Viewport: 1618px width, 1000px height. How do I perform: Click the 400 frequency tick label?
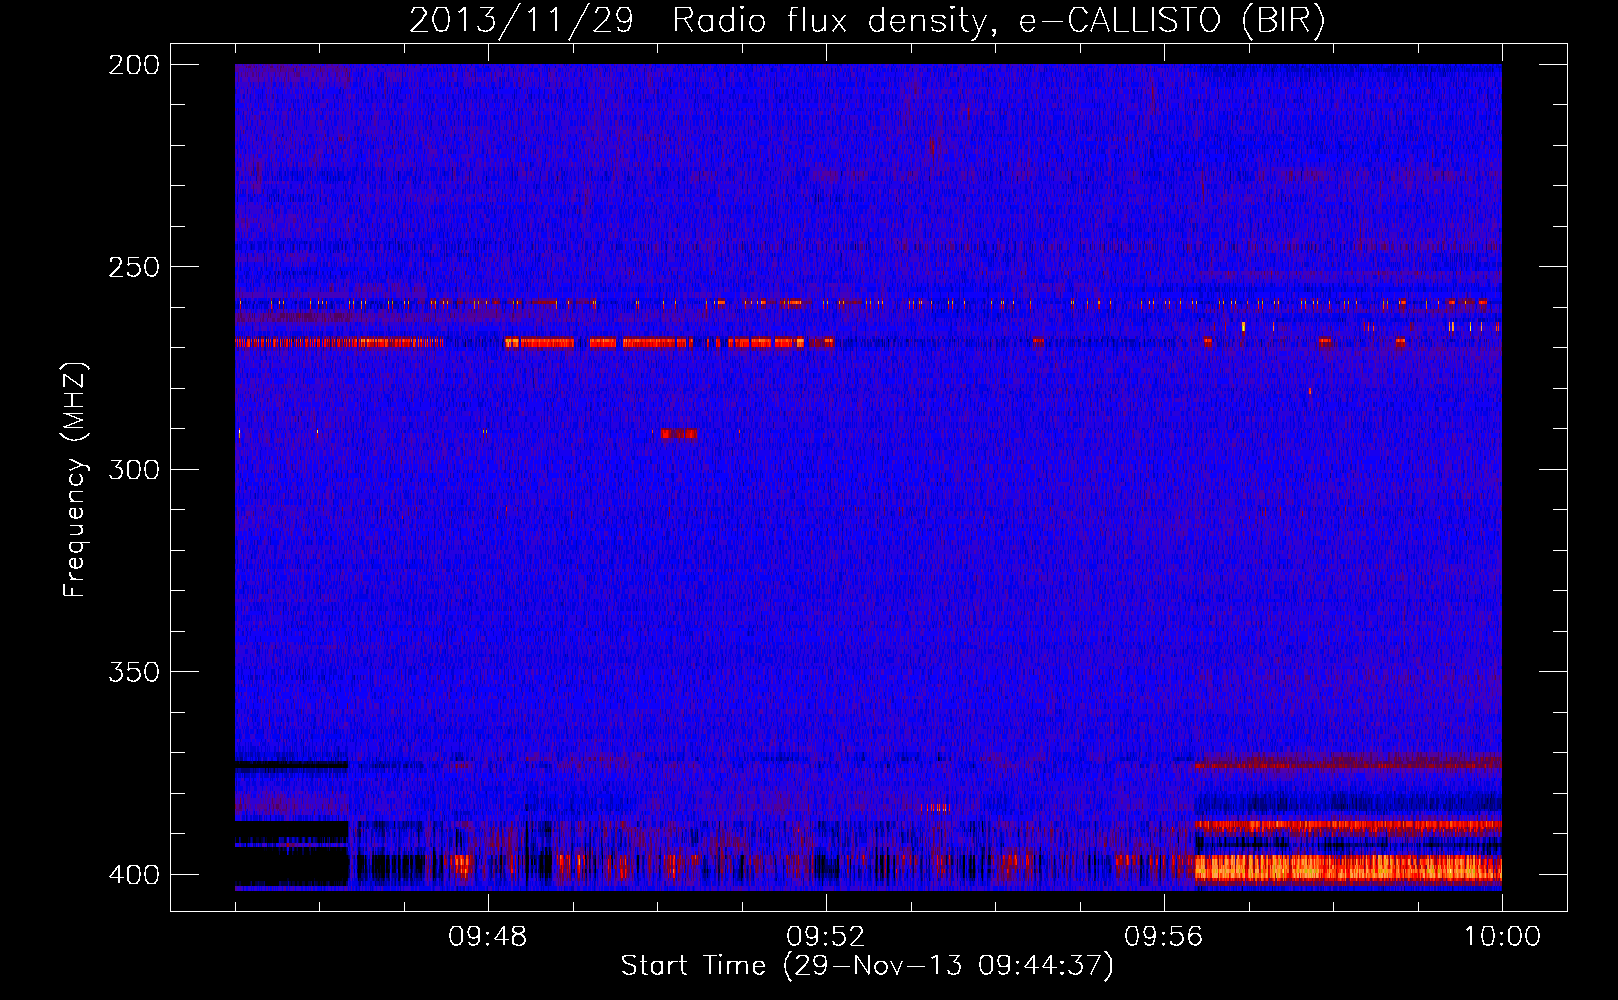coord(134,874)
